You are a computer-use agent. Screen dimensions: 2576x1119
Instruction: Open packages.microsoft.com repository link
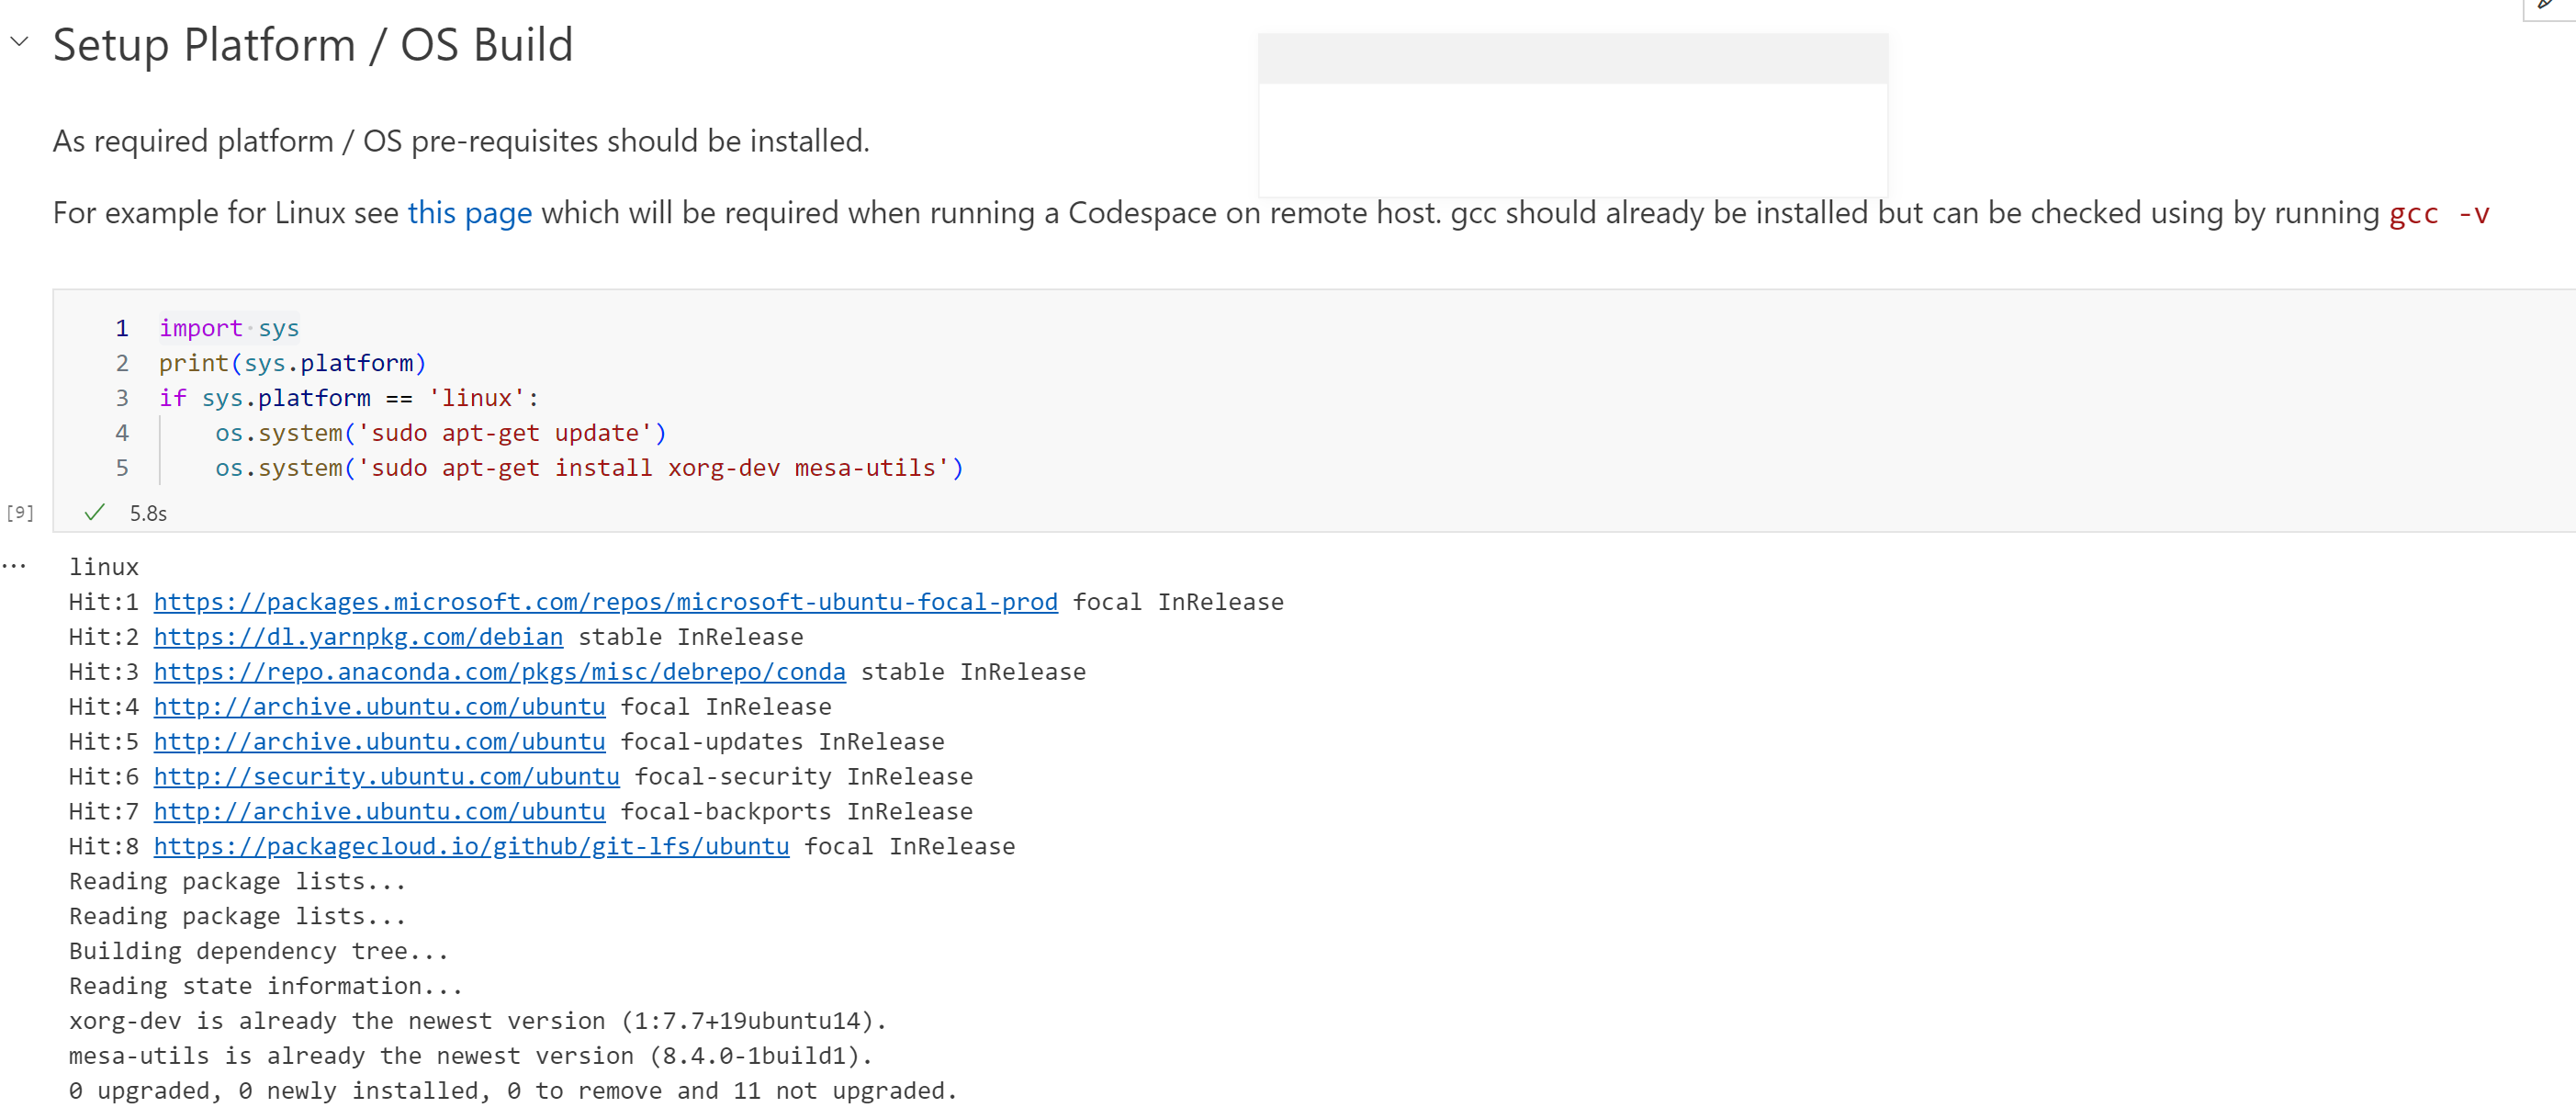(605, 602)
